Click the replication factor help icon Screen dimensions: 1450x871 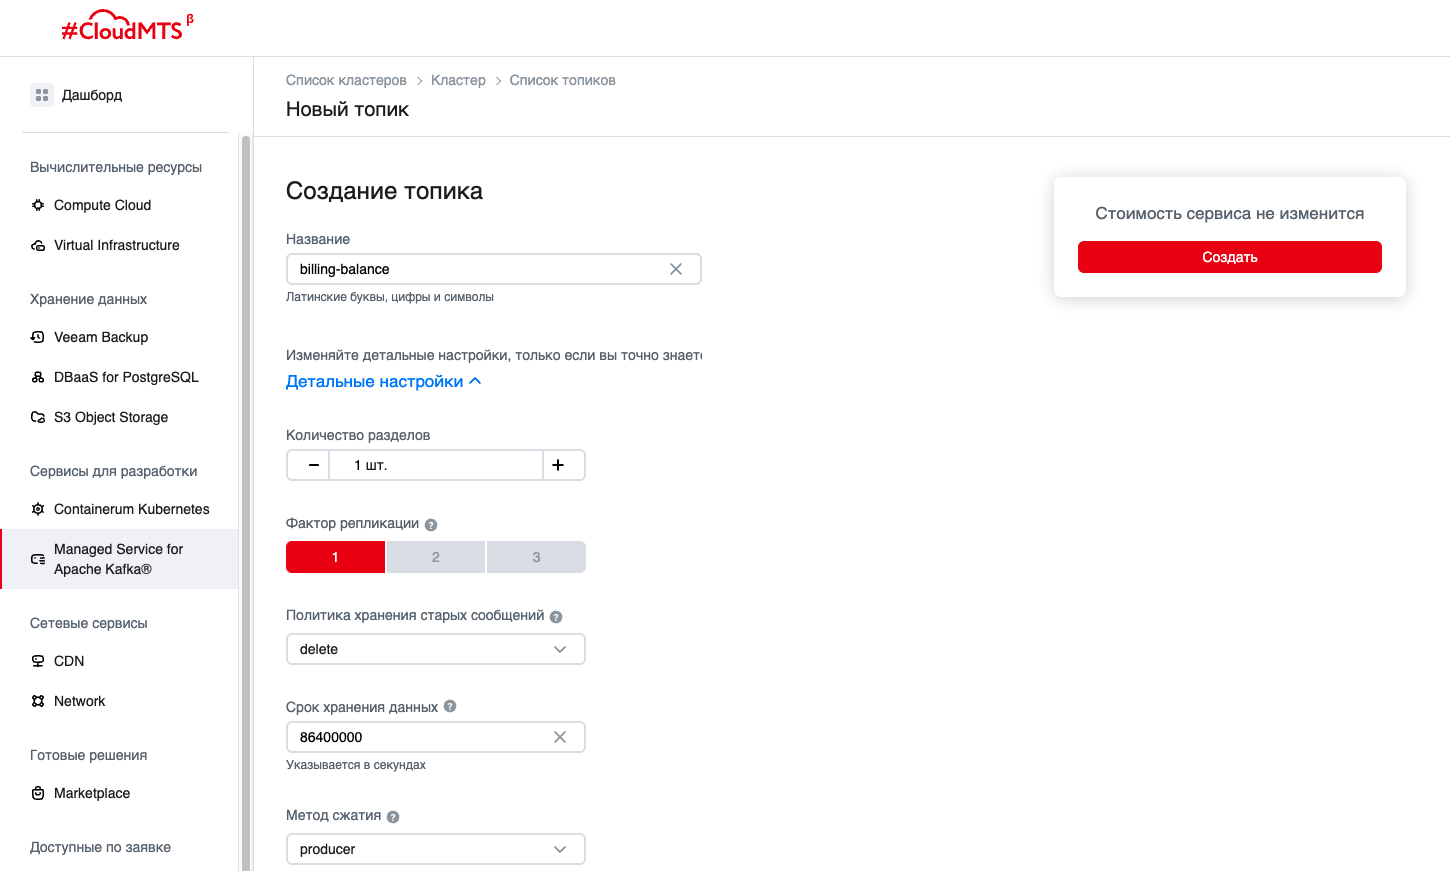[x=431, y=525]
